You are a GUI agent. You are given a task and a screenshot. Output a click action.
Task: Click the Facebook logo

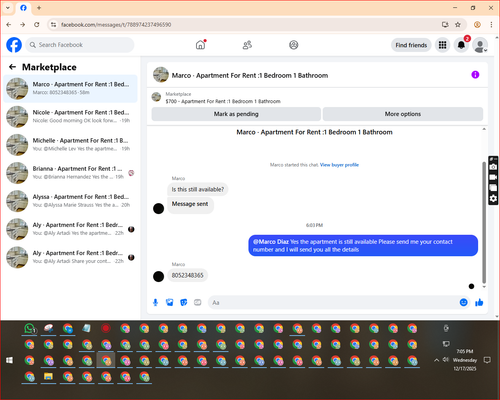[x=14, y=45]
